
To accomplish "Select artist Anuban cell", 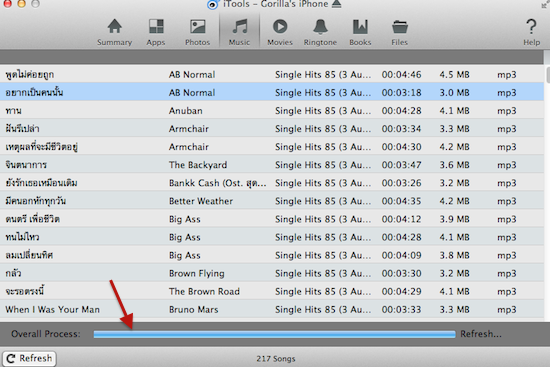I will point(186,111).
